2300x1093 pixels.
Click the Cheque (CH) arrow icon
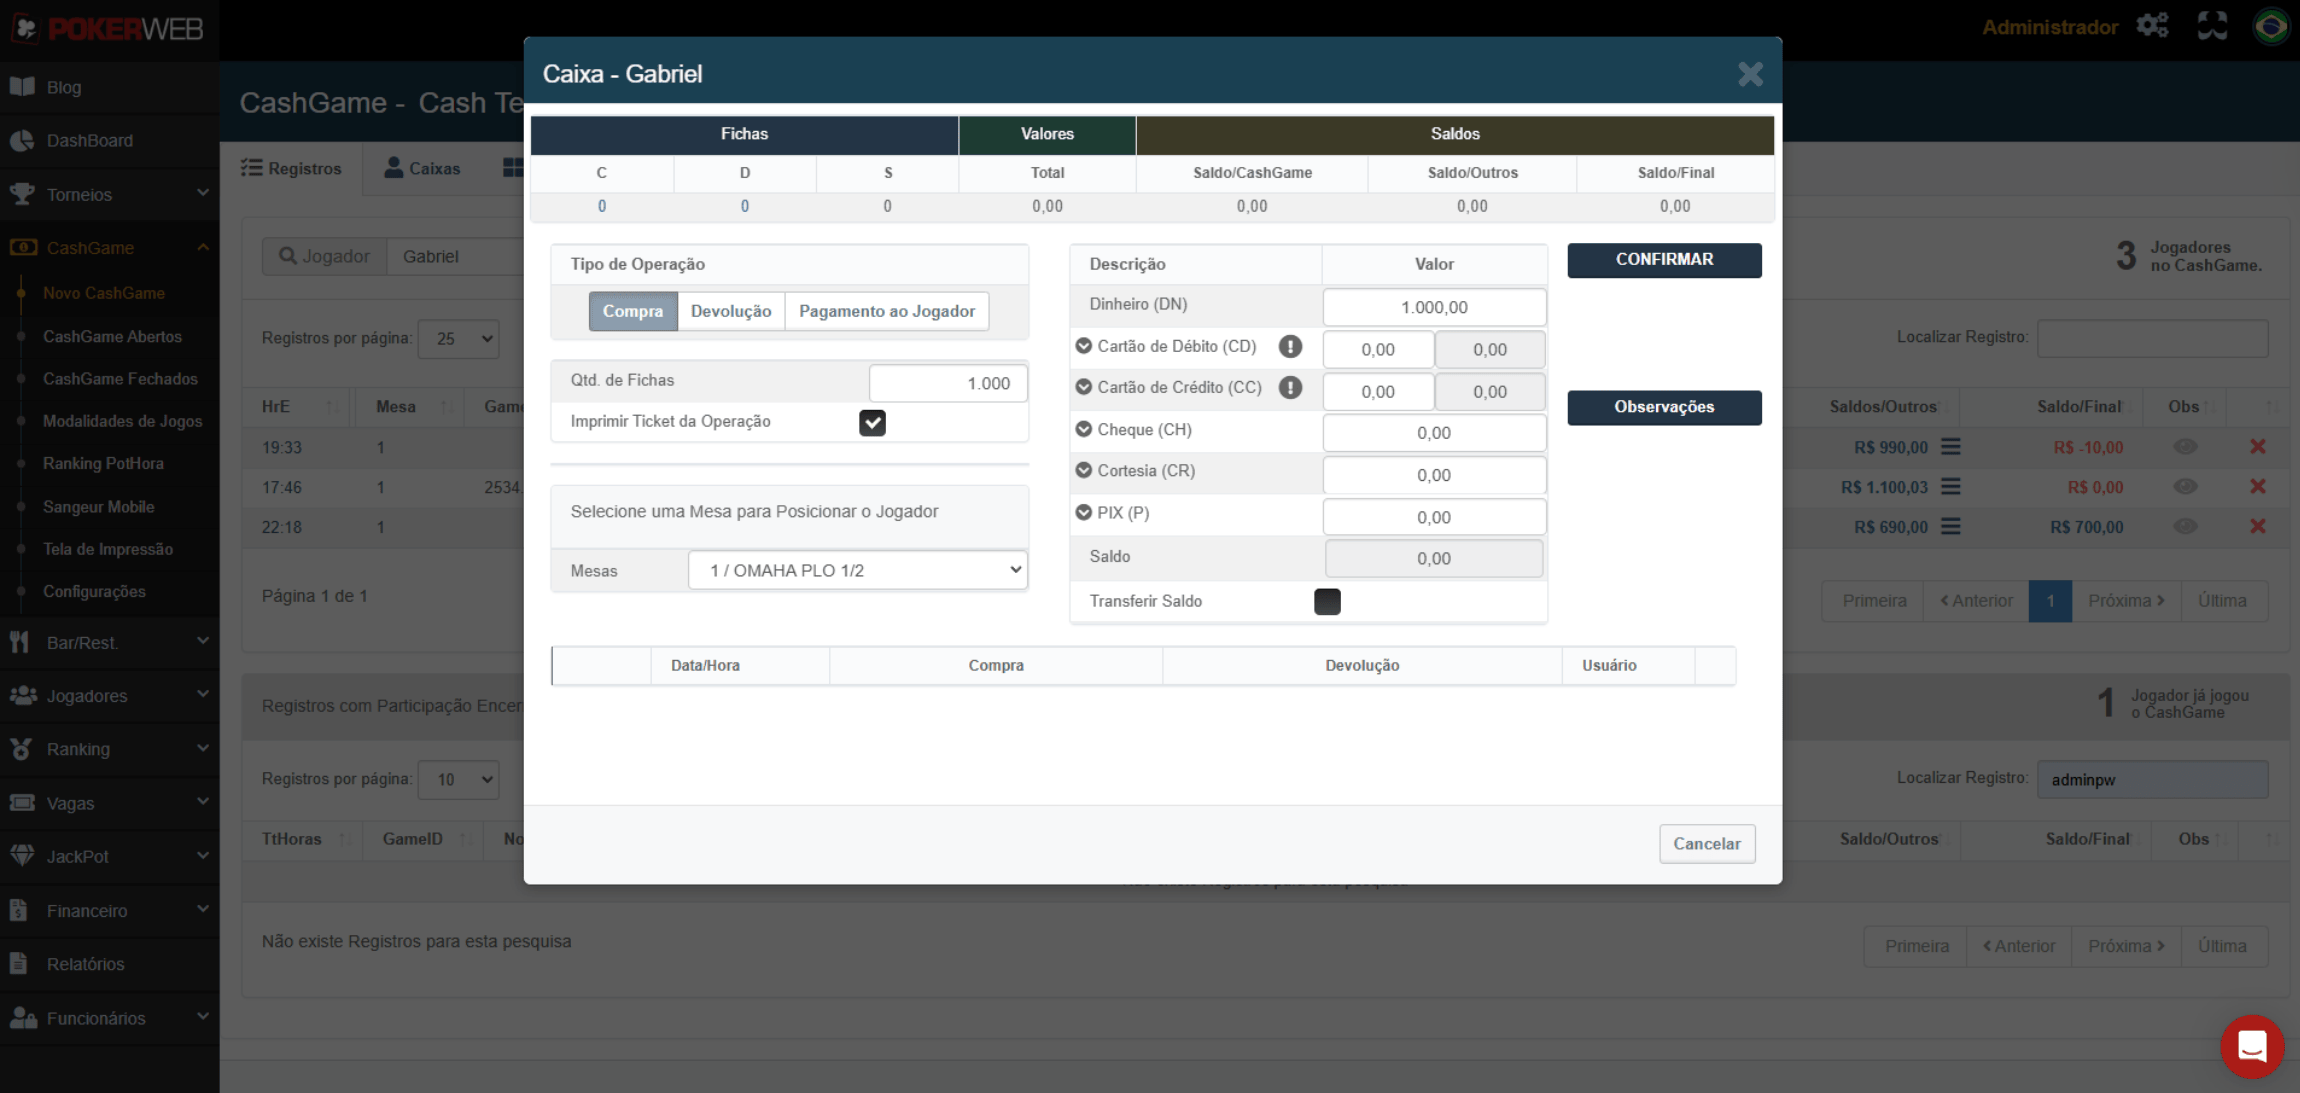tap(1083, 430)
